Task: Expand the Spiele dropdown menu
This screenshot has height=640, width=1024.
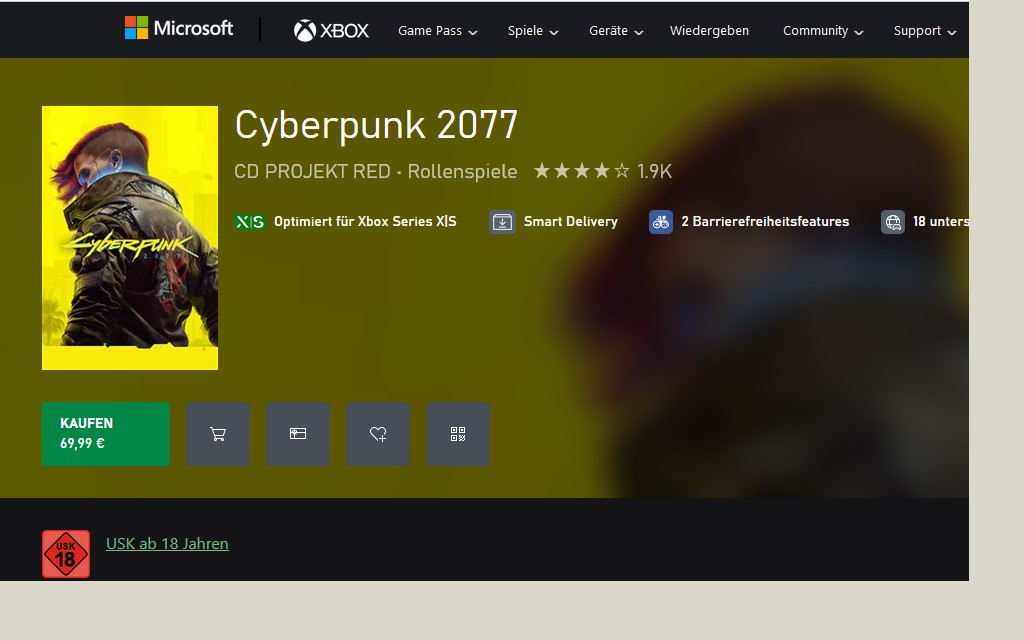Action: pos(533,31)
